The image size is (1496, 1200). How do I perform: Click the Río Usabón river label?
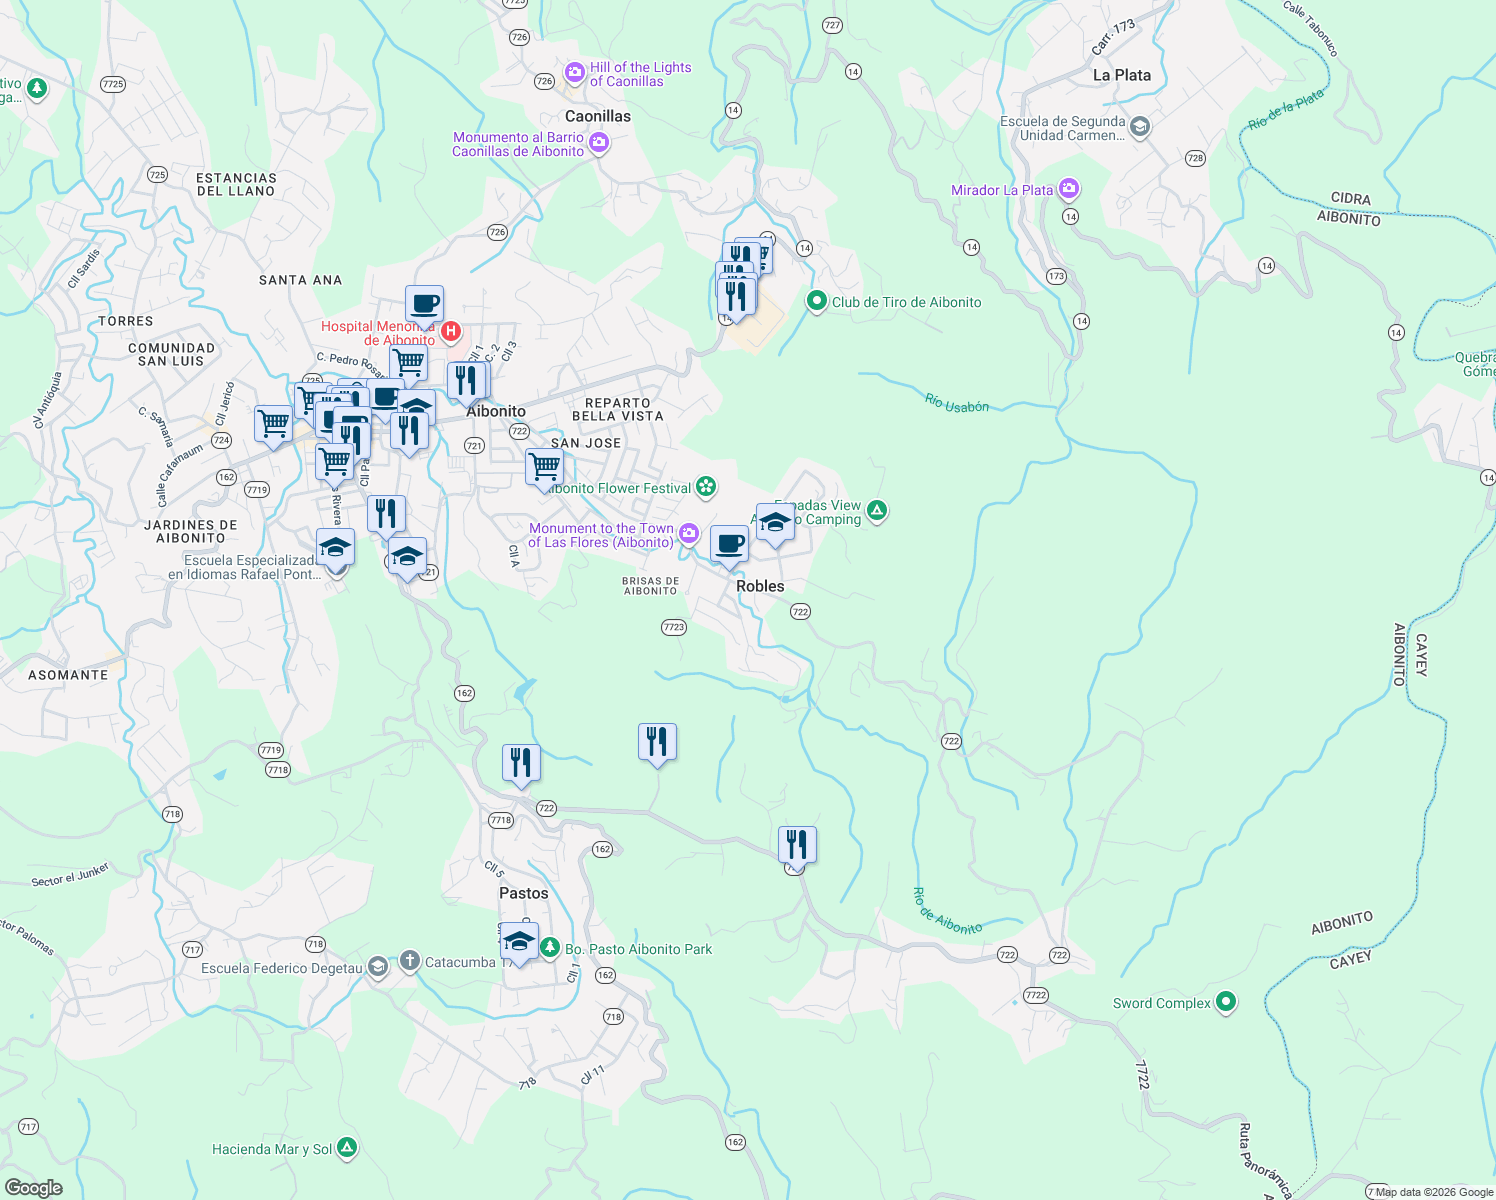point(957,403)
